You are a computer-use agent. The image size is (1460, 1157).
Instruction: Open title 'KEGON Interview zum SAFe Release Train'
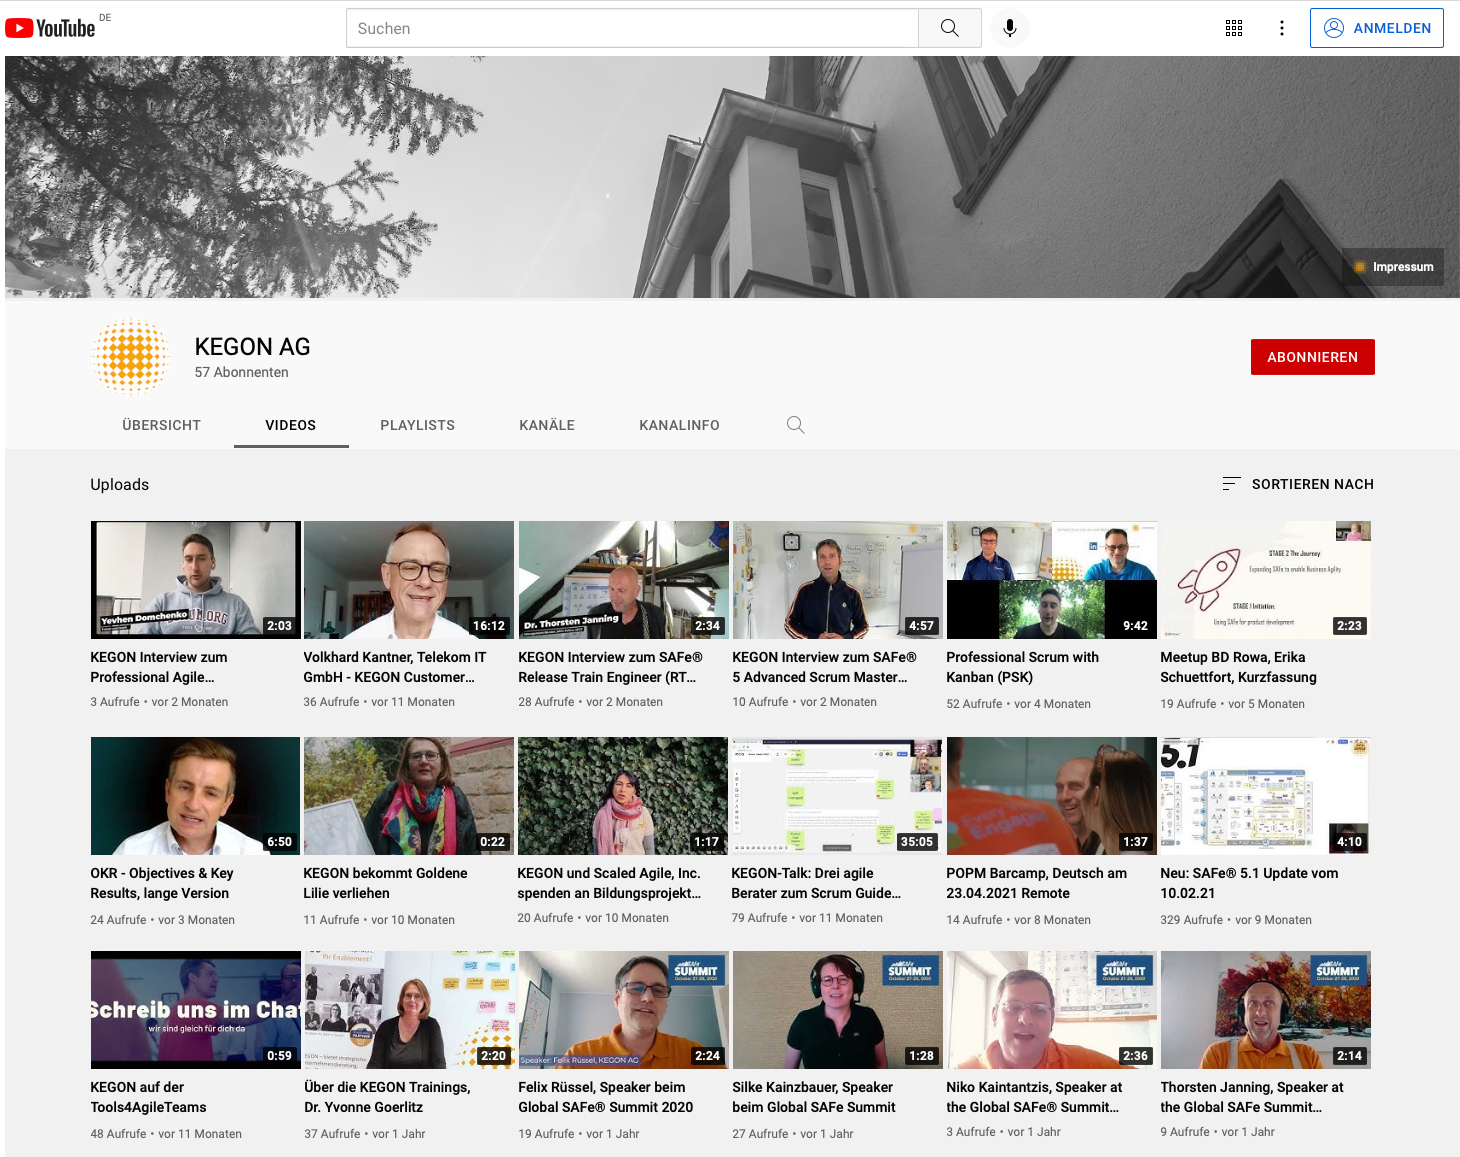[610, 667]
